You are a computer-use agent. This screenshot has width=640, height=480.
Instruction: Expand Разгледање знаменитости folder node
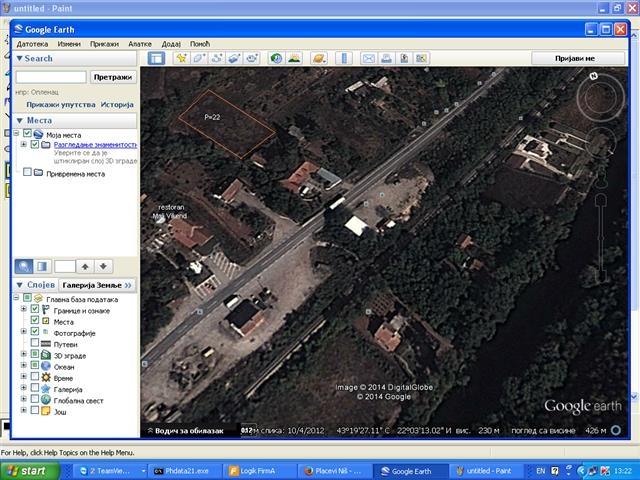(24, 144)
